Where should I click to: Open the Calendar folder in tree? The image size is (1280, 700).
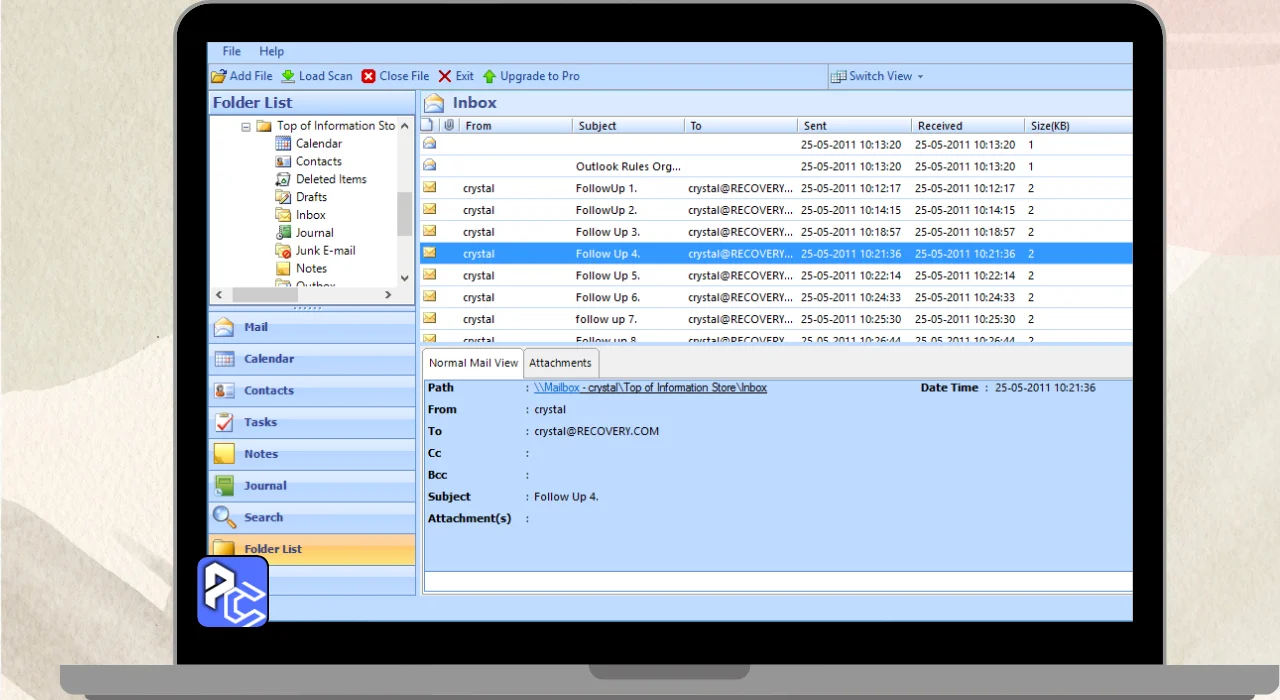(318, 144)
